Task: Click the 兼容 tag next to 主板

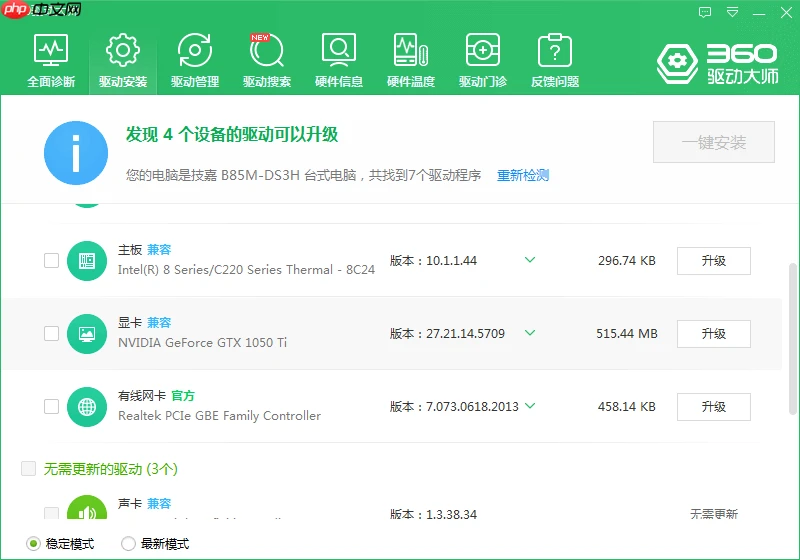Action: (159, 249)
